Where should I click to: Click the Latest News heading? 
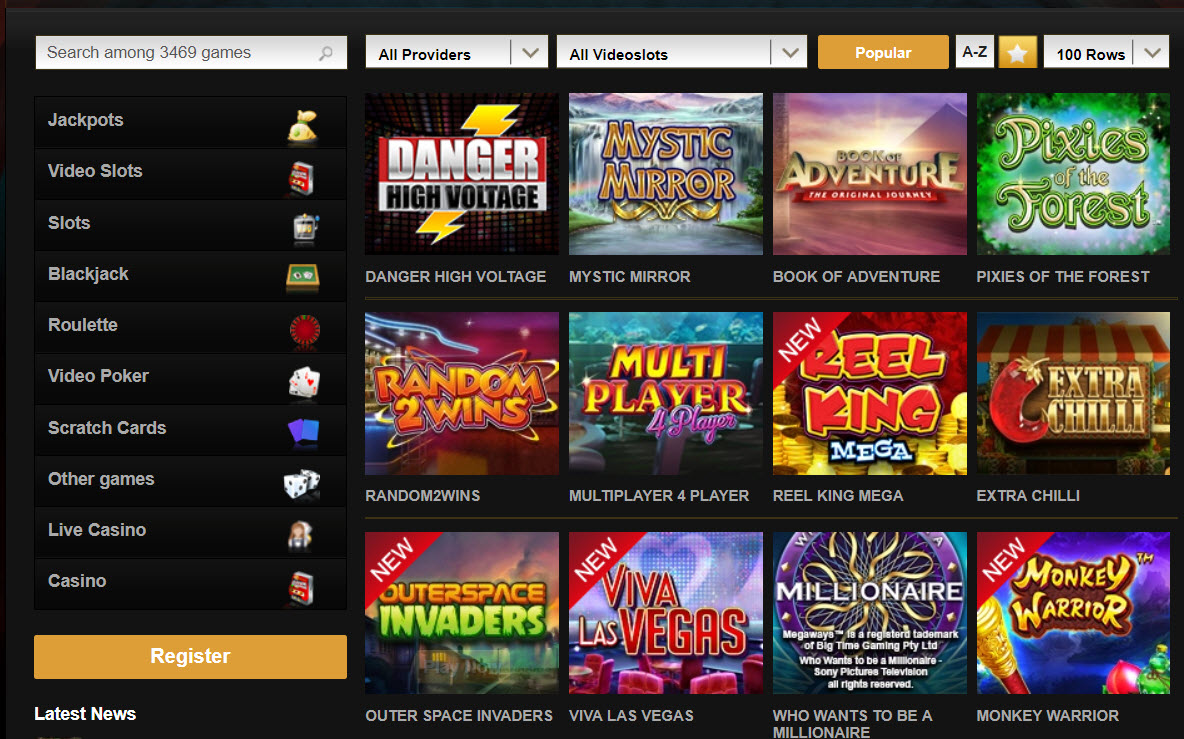coord(85,714)
